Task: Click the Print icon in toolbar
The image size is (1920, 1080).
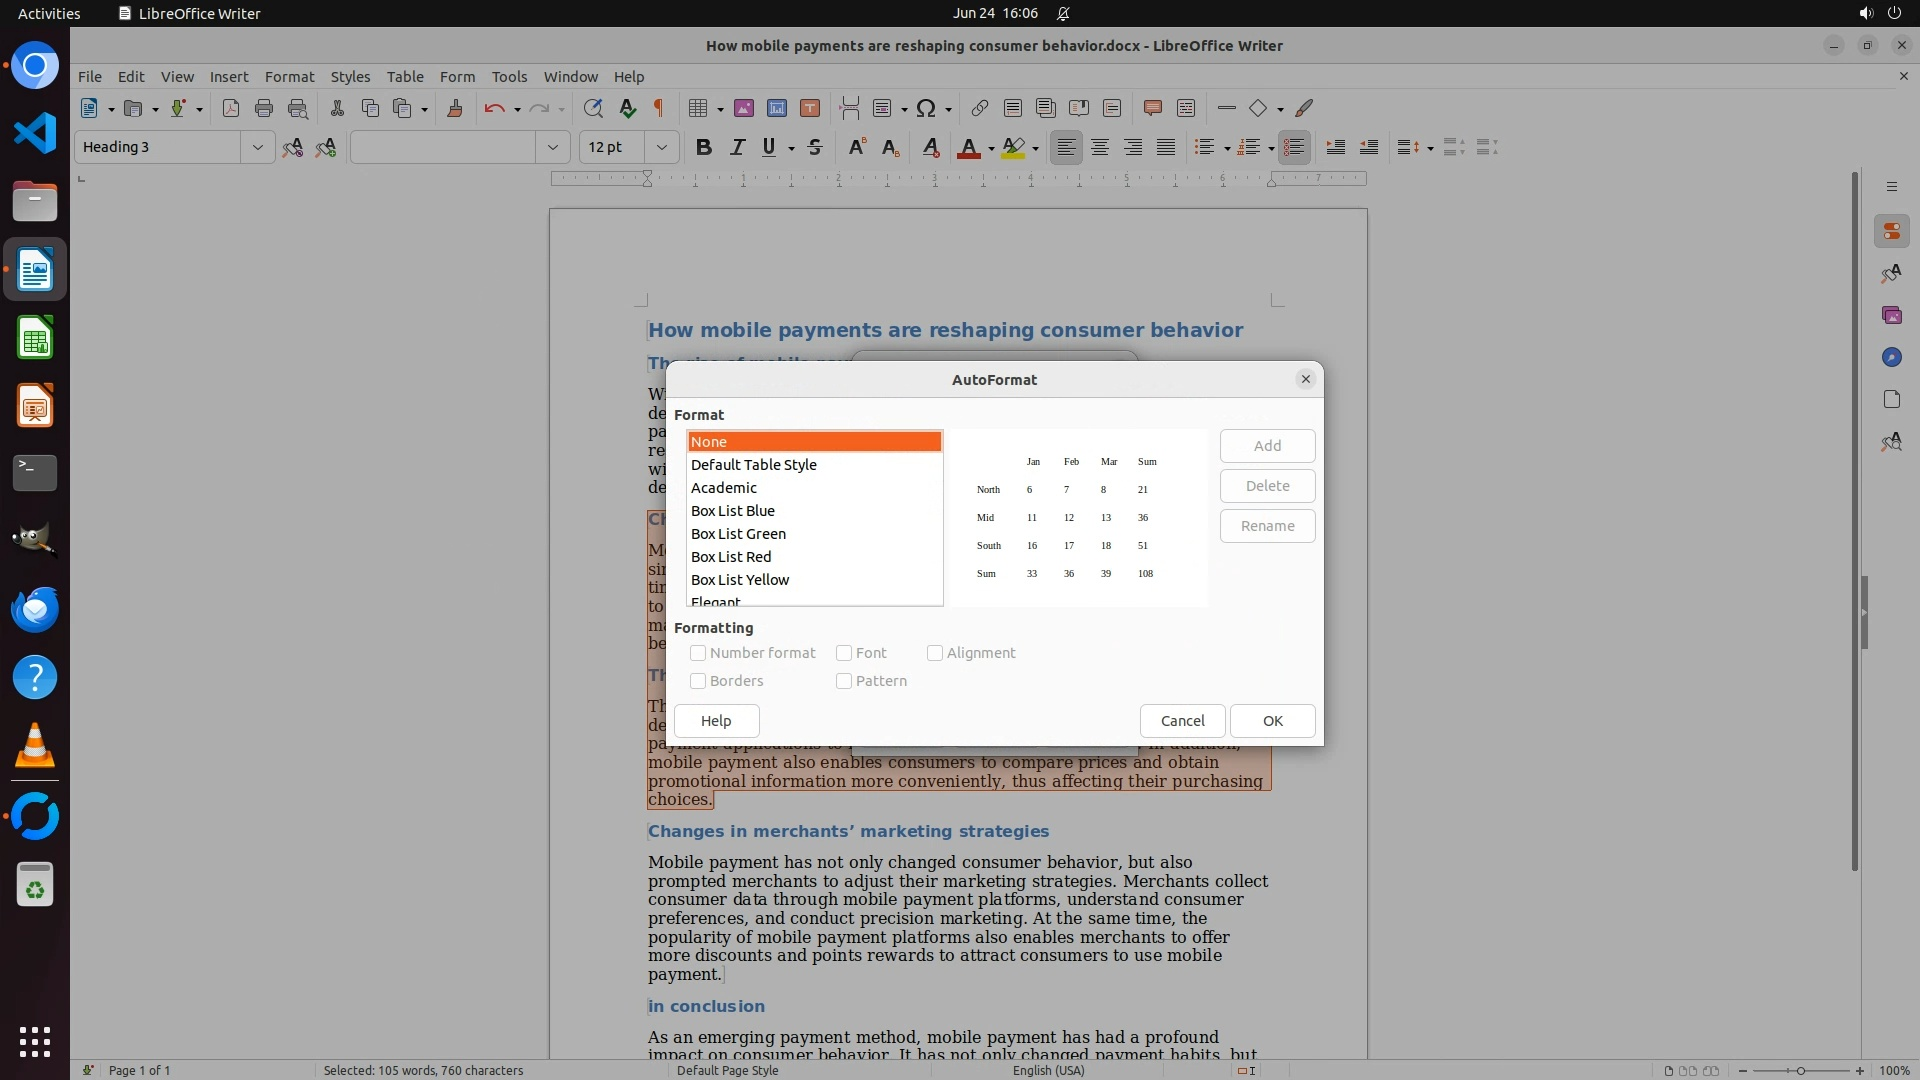Action: 264,108
